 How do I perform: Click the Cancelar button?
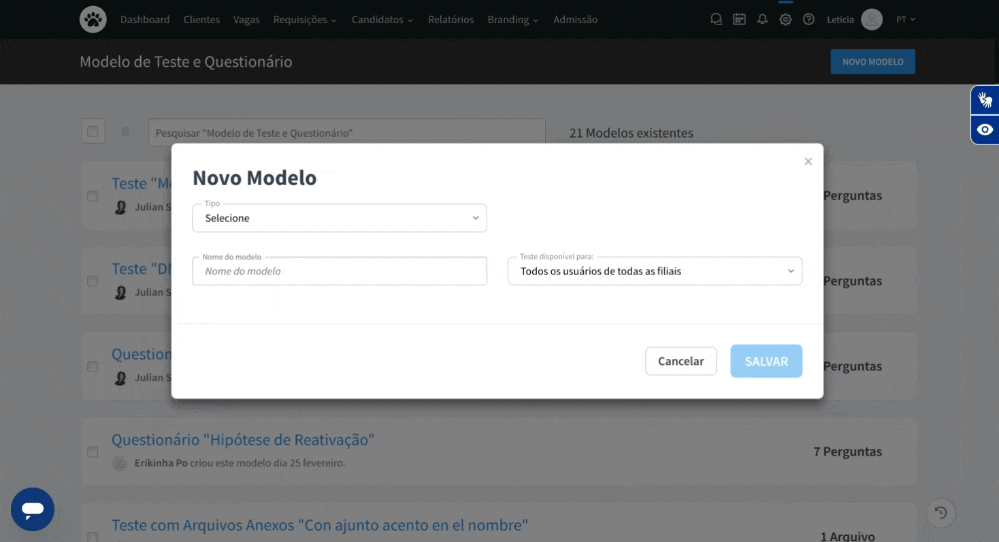pyautogui.click(x=680, y=361)
